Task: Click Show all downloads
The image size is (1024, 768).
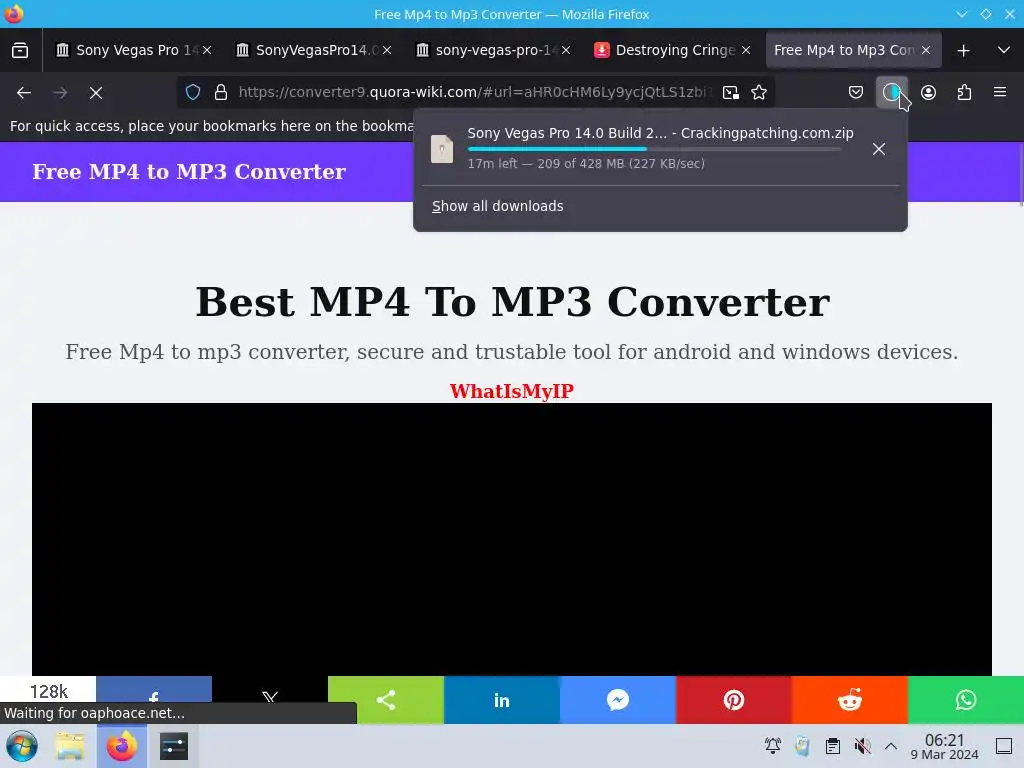Action: pos(498,206)
